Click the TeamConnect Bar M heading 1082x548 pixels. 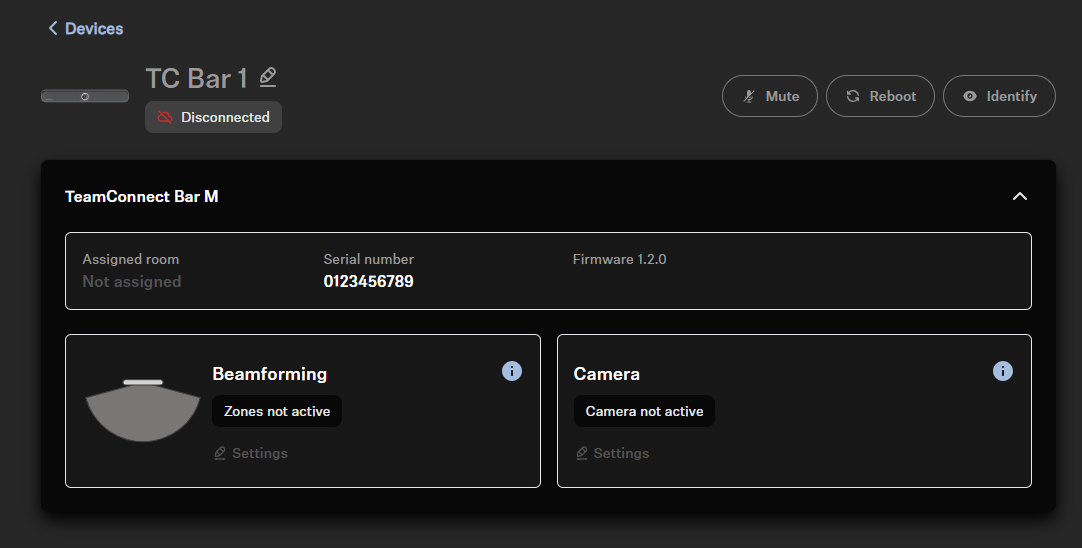coord(141,197)
